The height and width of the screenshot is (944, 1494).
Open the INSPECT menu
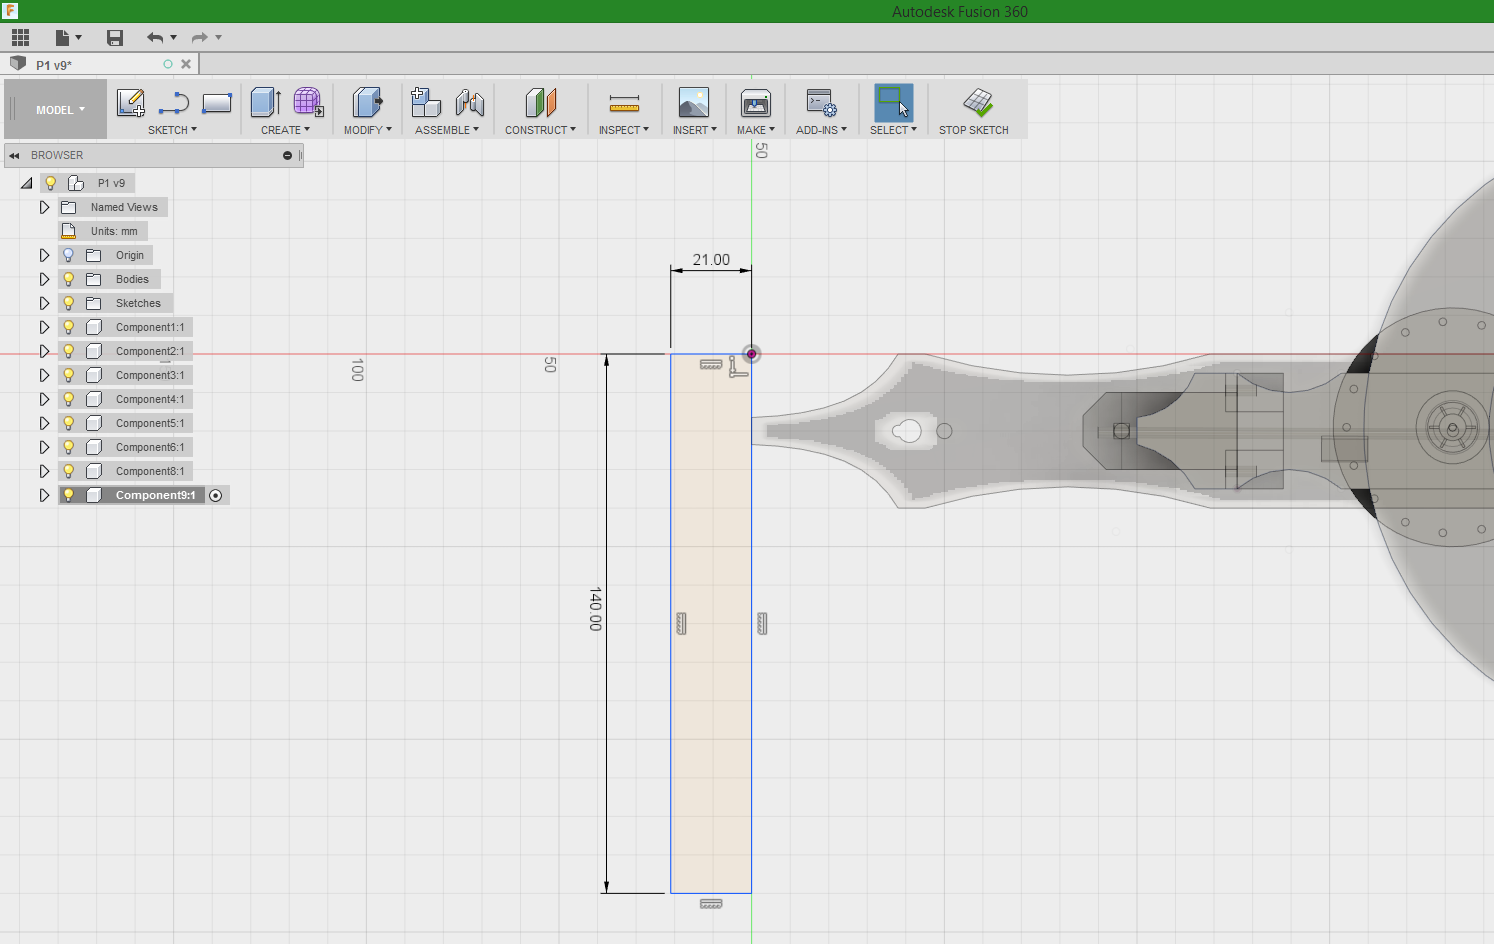tap(624, 130)
